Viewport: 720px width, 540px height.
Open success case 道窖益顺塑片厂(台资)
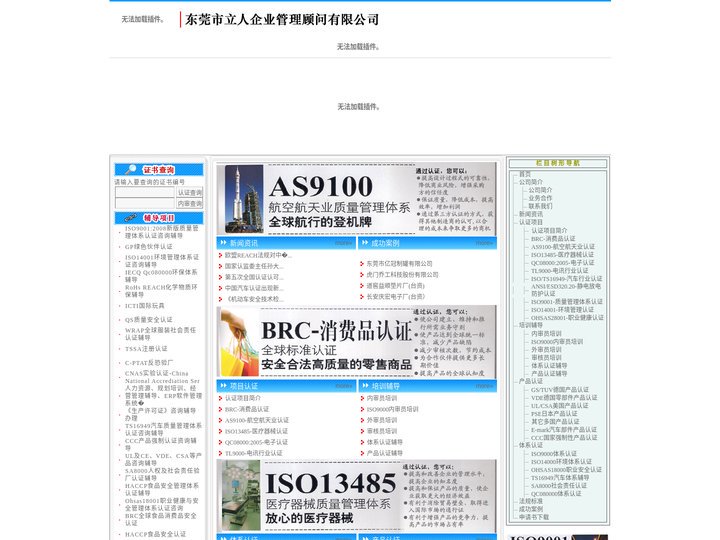coord(395,286)
